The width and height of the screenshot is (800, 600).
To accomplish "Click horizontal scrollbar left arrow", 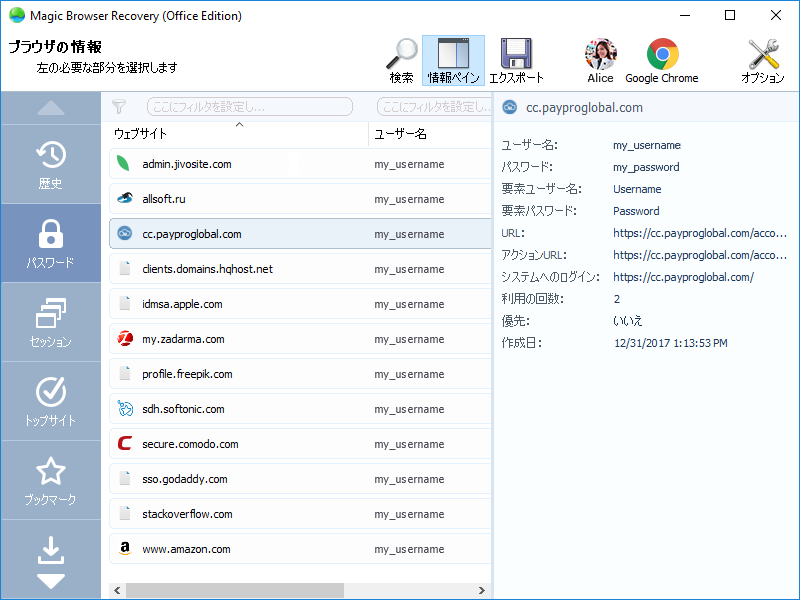I will (117, 590).
